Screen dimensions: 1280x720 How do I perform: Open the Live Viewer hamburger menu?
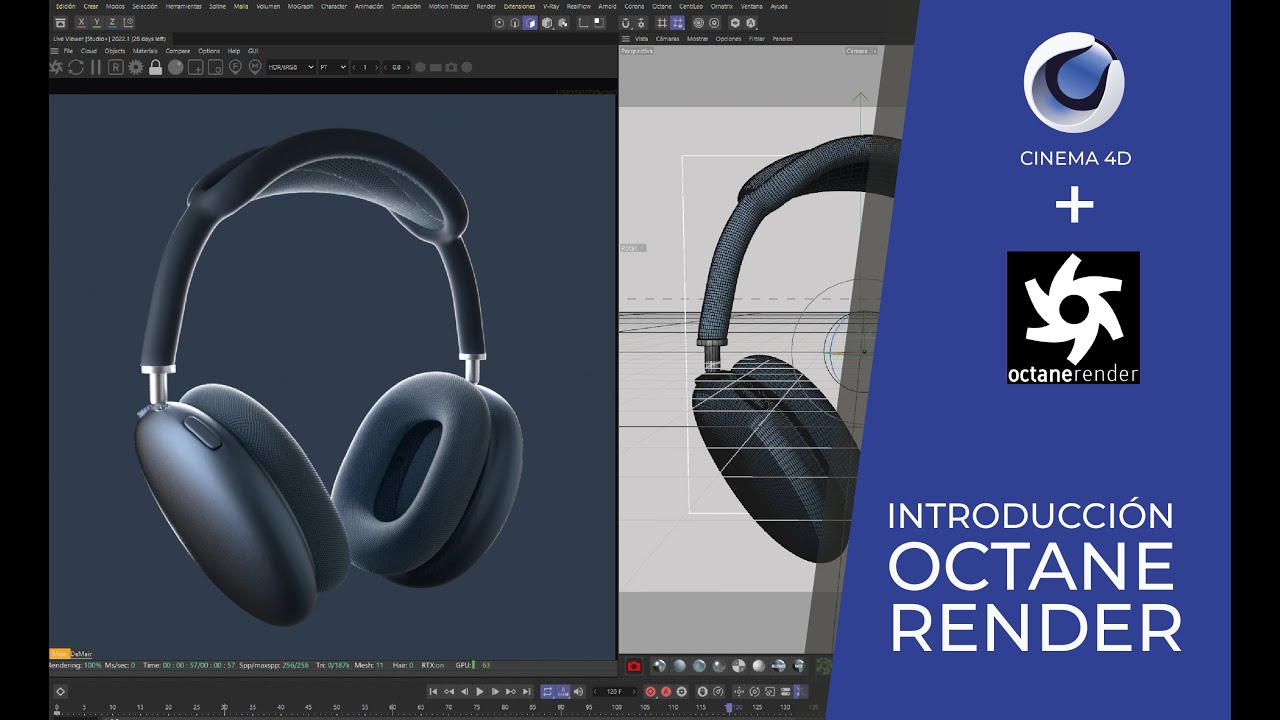(54, 51)
